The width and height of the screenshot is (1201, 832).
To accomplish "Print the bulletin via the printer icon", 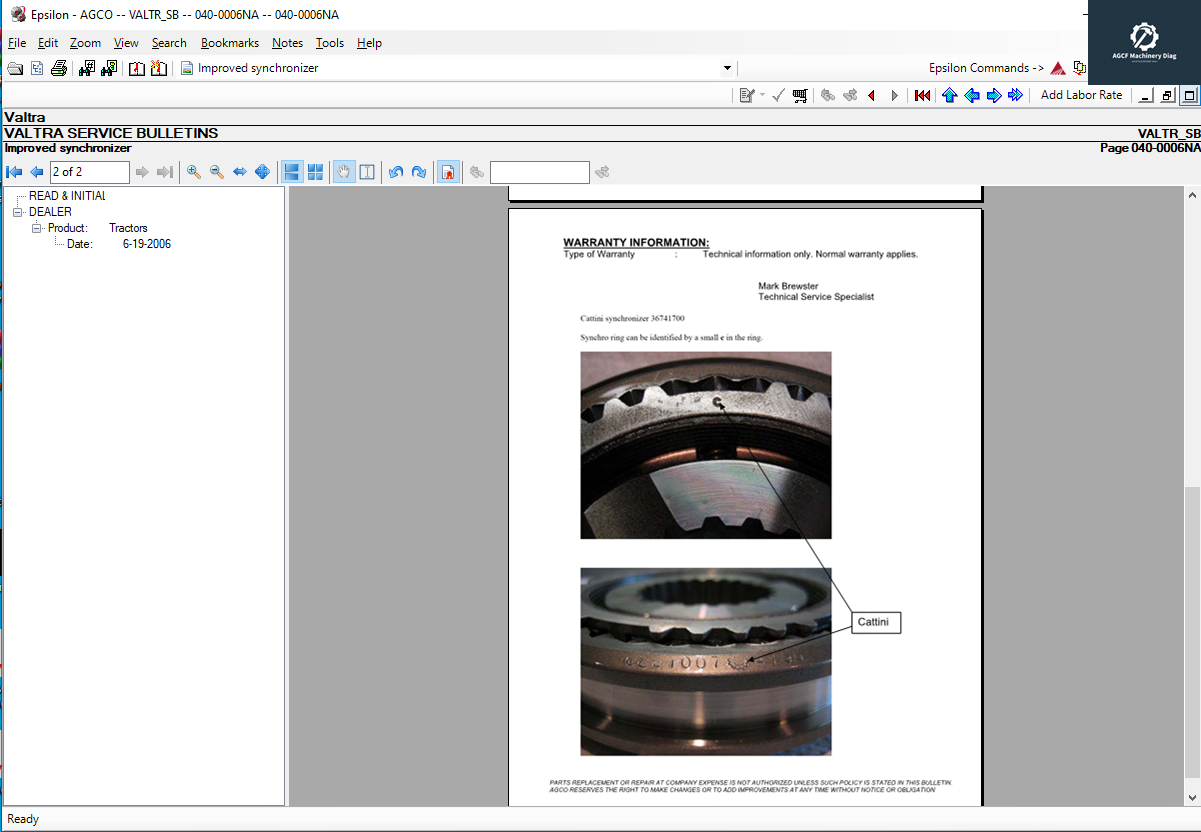I will pyautogui.click(x=59, y=68).
